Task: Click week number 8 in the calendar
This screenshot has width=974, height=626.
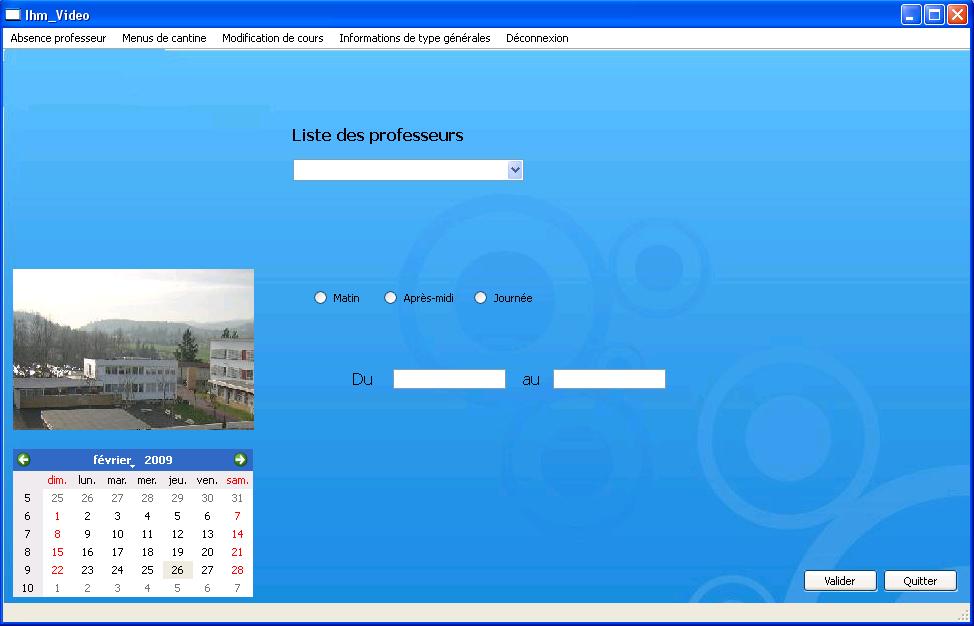Action: (x=27, y=552)
